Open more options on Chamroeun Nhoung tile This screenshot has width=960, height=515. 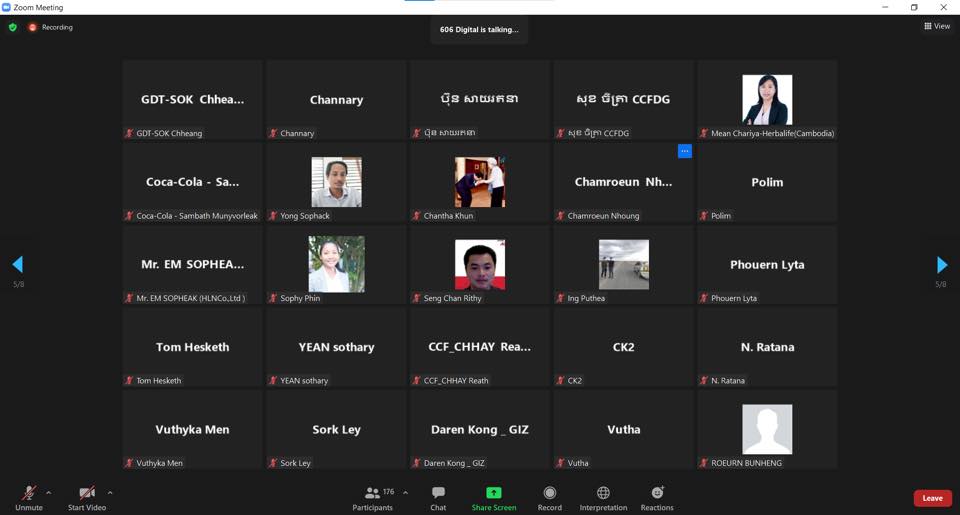(x=685, y=151)
